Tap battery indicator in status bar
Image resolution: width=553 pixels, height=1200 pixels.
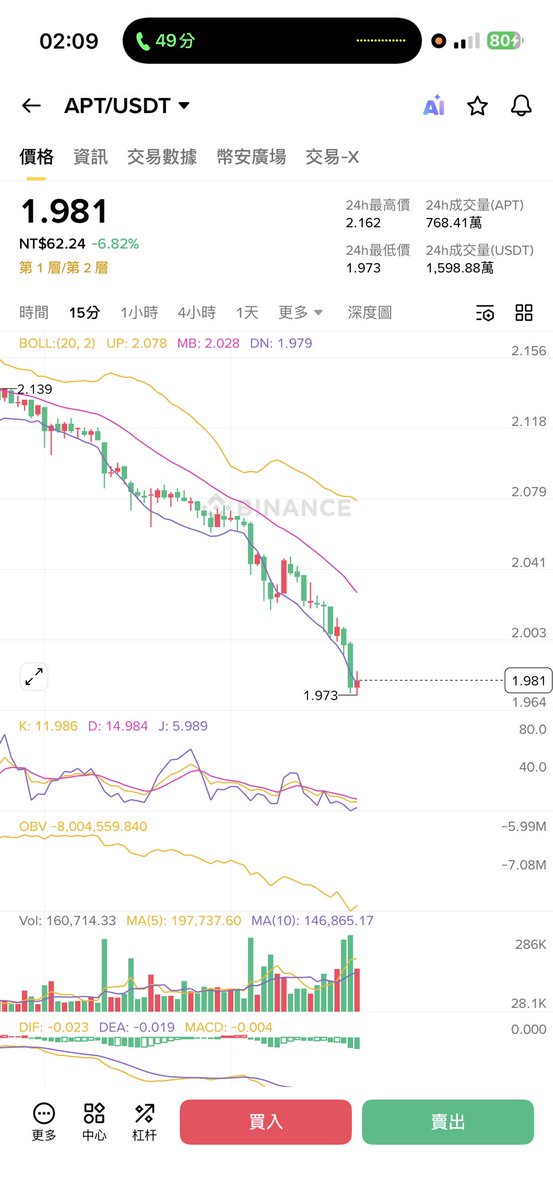point(503,41)
